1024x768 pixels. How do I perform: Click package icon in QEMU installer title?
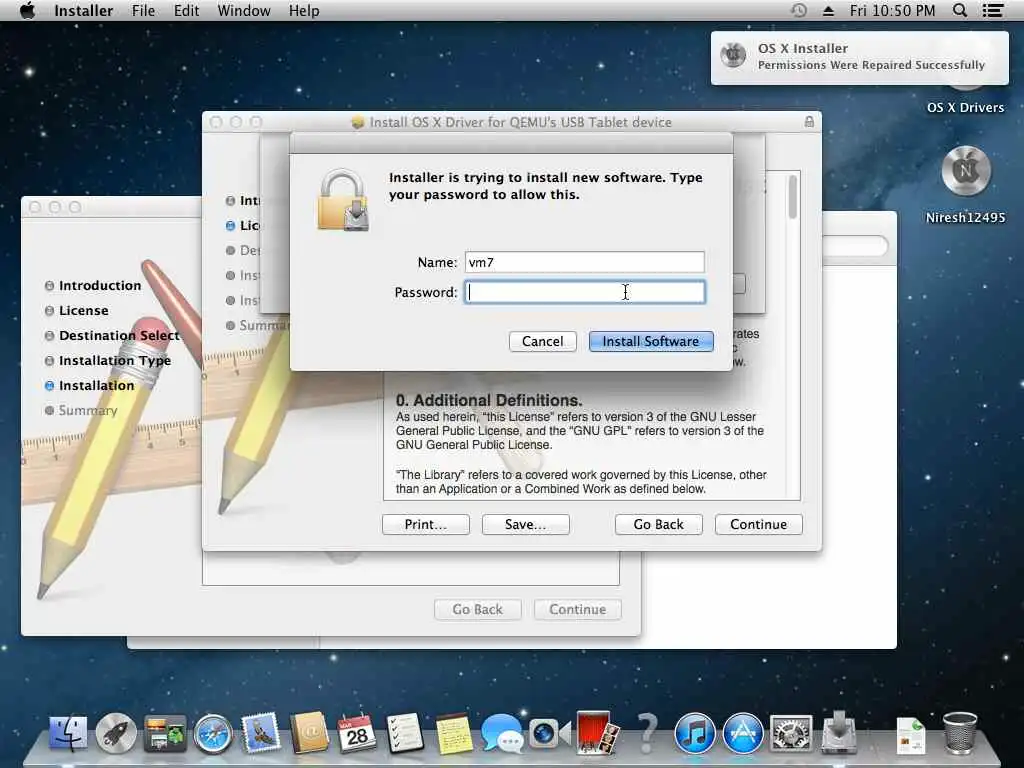[x=357, y=122]
